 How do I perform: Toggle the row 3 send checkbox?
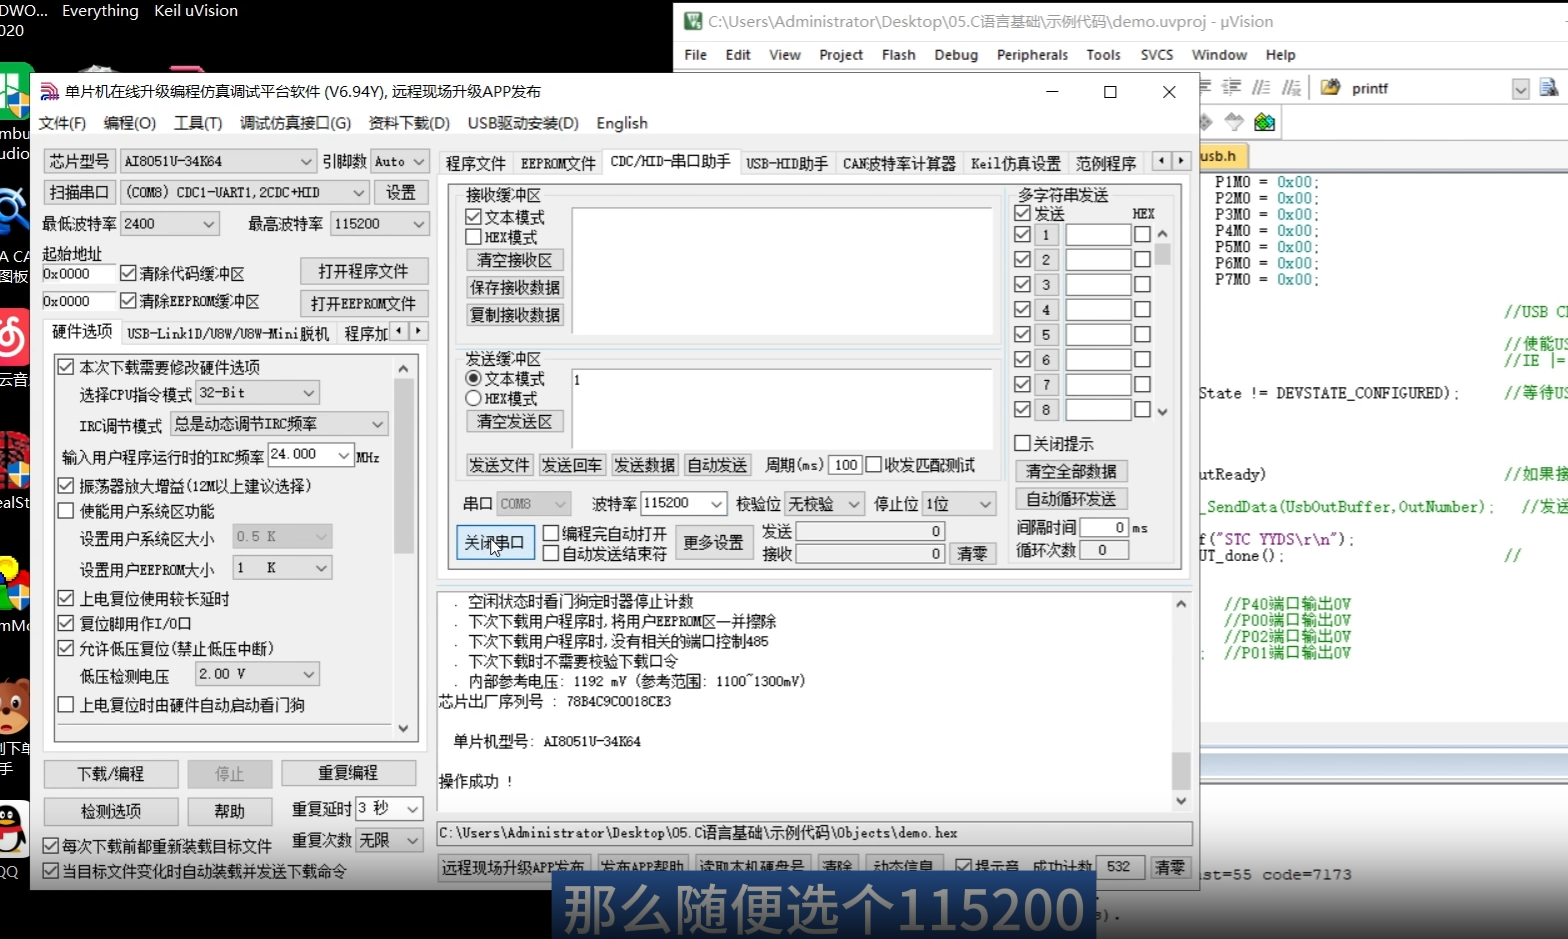(x=1022, y=284)
